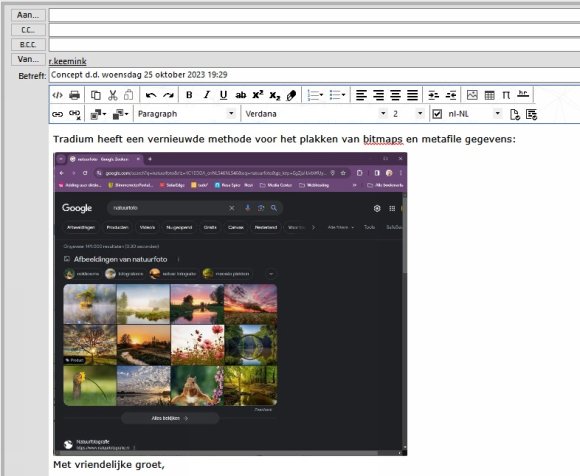Paste clipboard contents via the paste icon
The height and width of the screenshot is (476, 580).
128,95
